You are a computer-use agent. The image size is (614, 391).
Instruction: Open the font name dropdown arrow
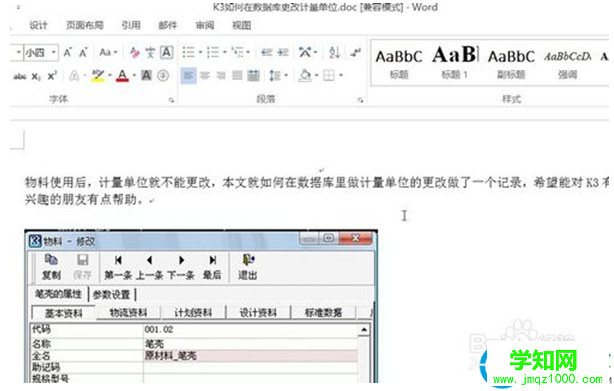coord(18,52)
